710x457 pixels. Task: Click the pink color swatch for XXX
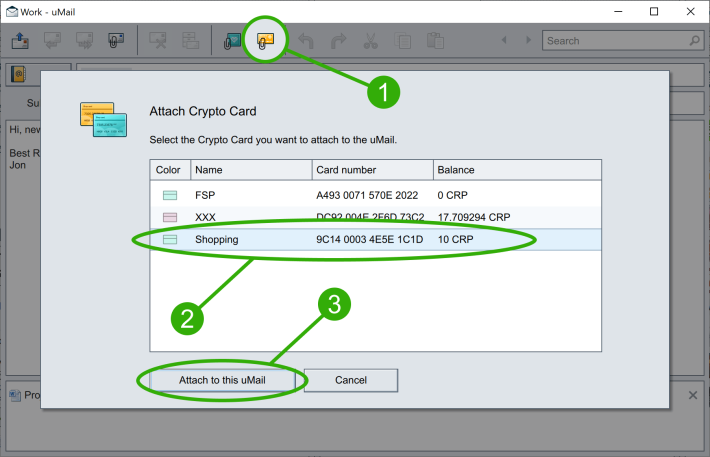point(170,217)
